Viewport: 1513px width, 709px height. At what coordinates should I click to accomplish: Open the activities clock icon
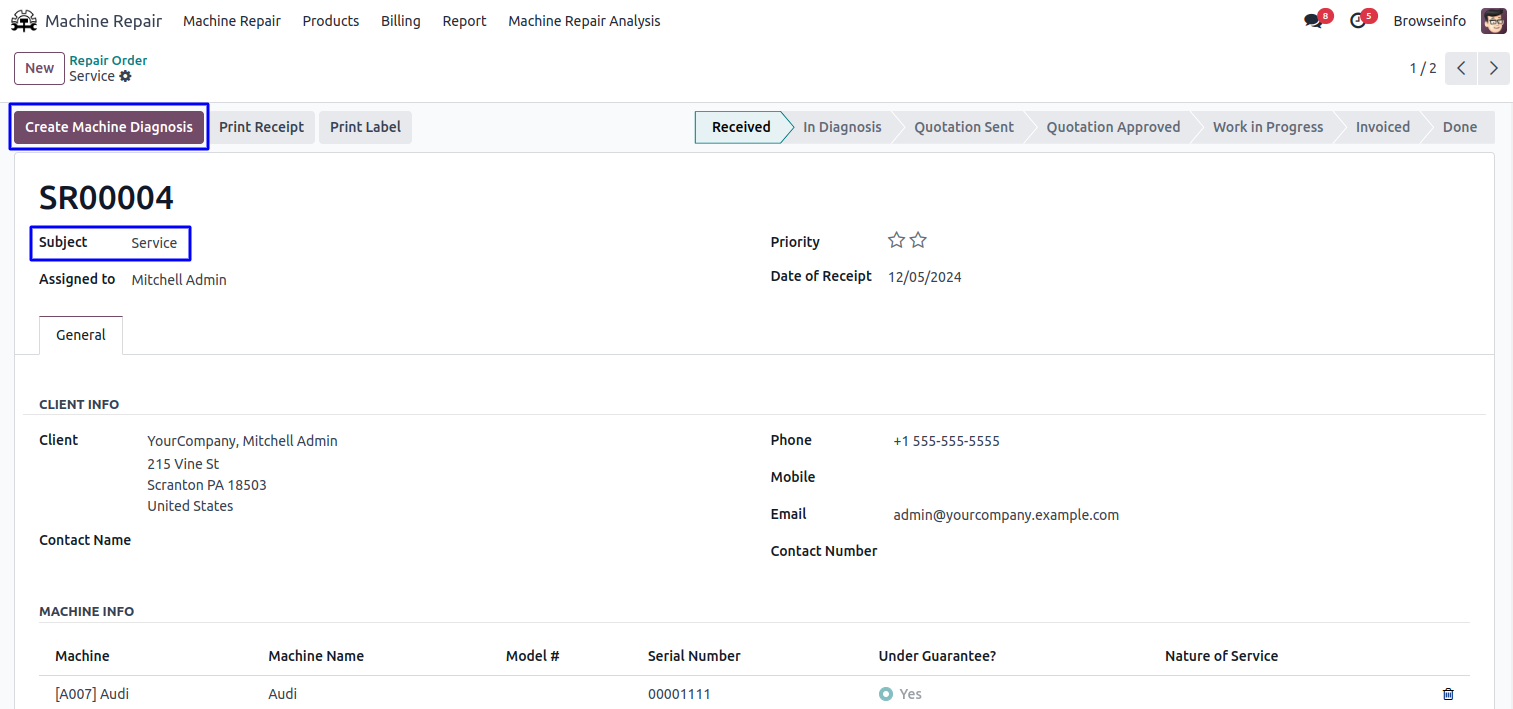tap(1357, 21)
